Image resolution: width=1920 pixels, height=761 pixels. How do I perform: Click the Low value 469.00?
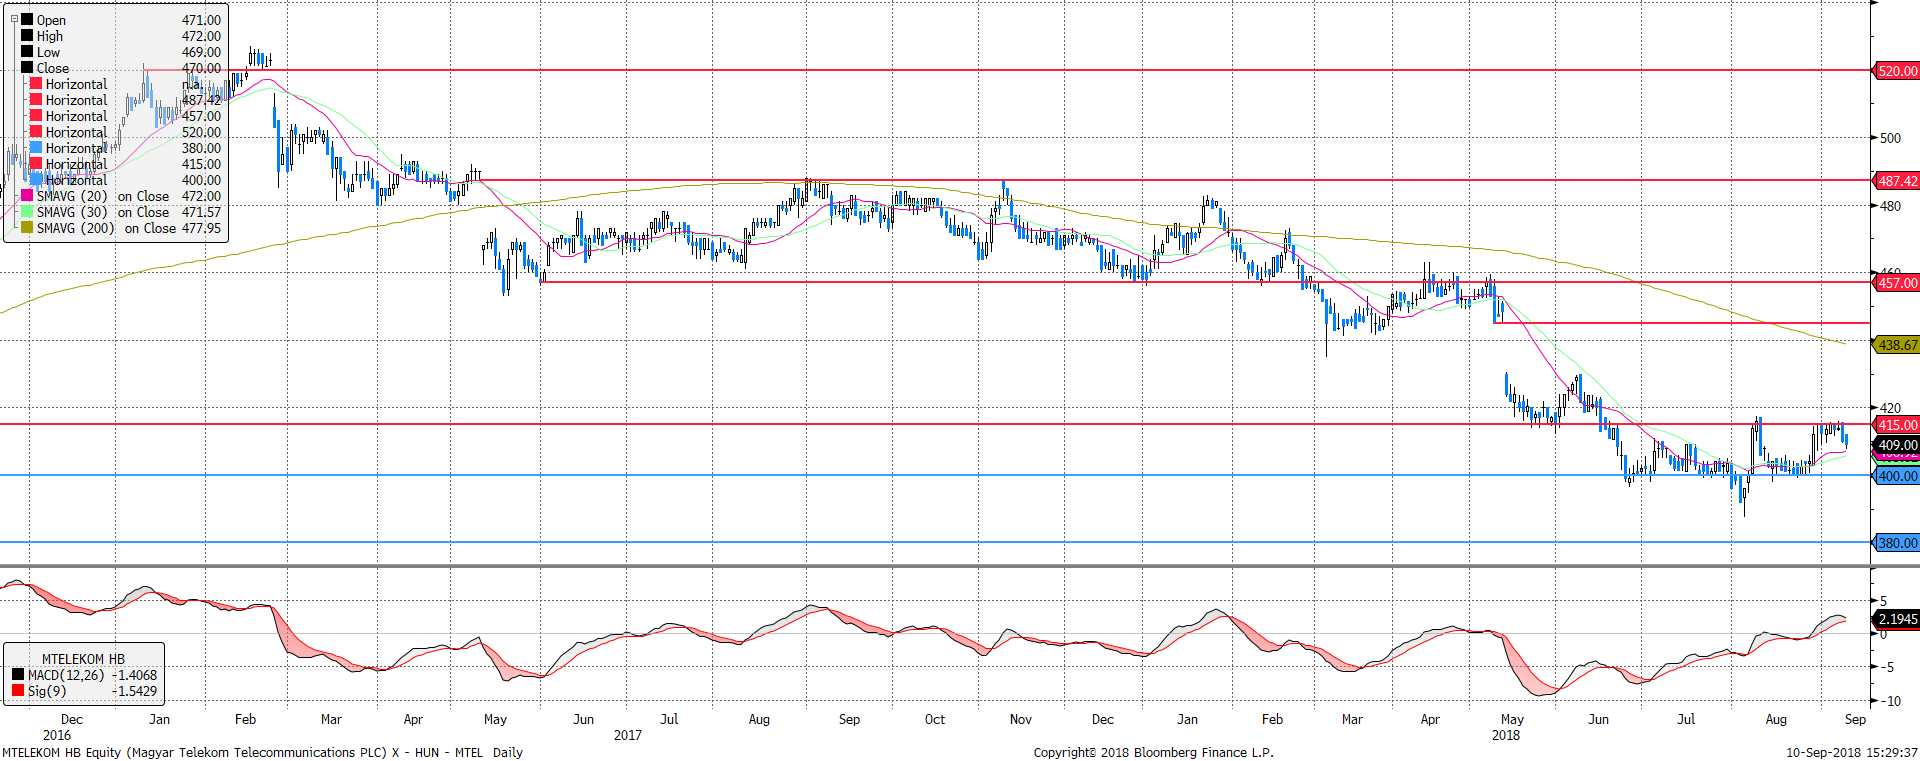pyautogui.click(x=201, y=52)
